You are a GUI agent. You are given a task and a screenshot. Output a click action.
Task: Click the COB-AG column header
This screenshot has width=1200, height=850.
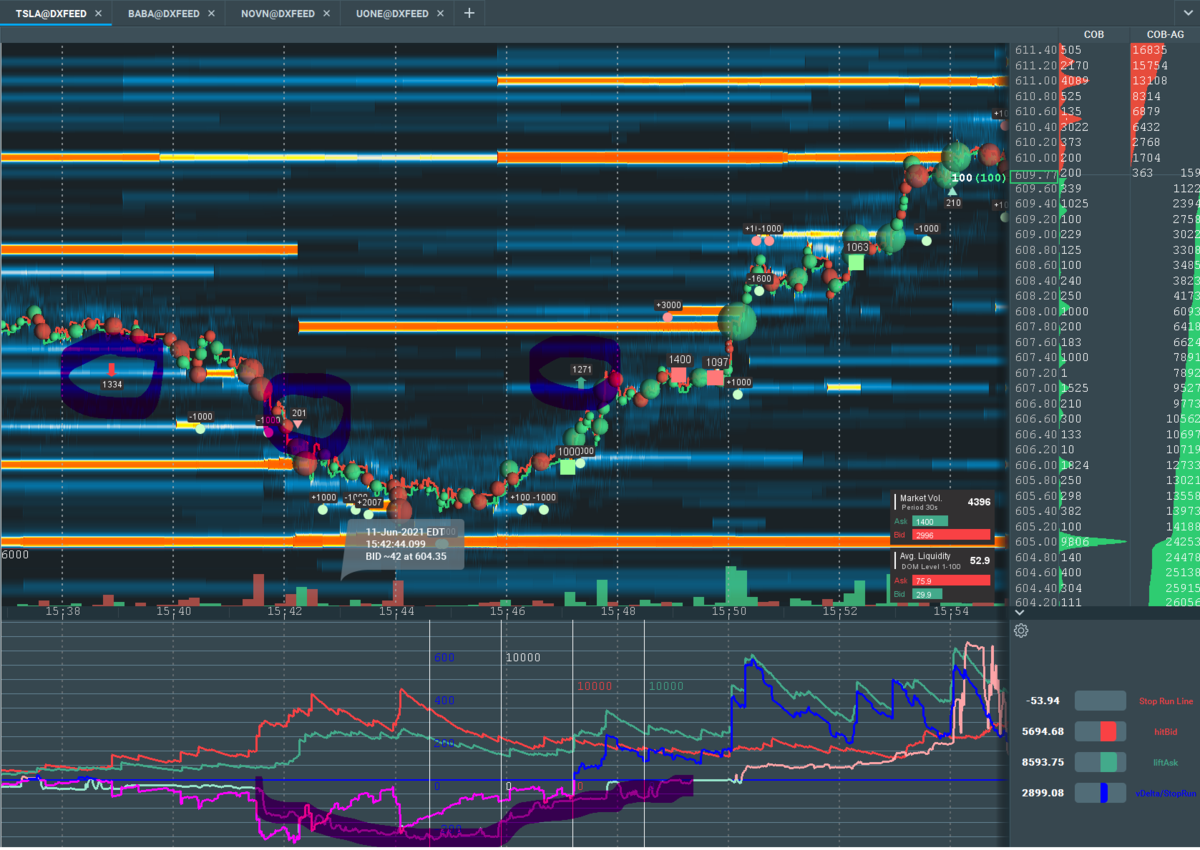tap(1165, 34)
